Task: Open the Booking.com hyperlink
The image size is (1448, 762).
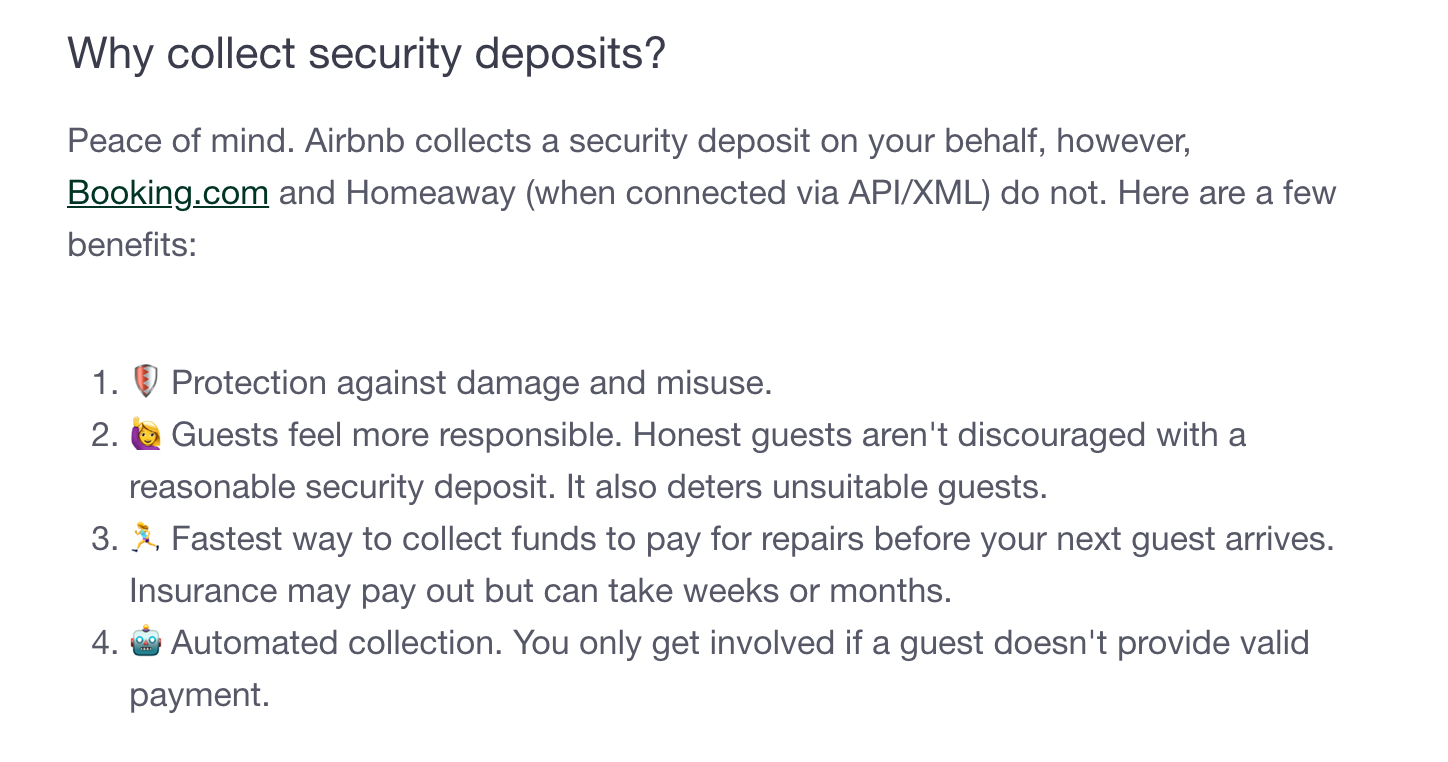Action: tap(168, 192)
